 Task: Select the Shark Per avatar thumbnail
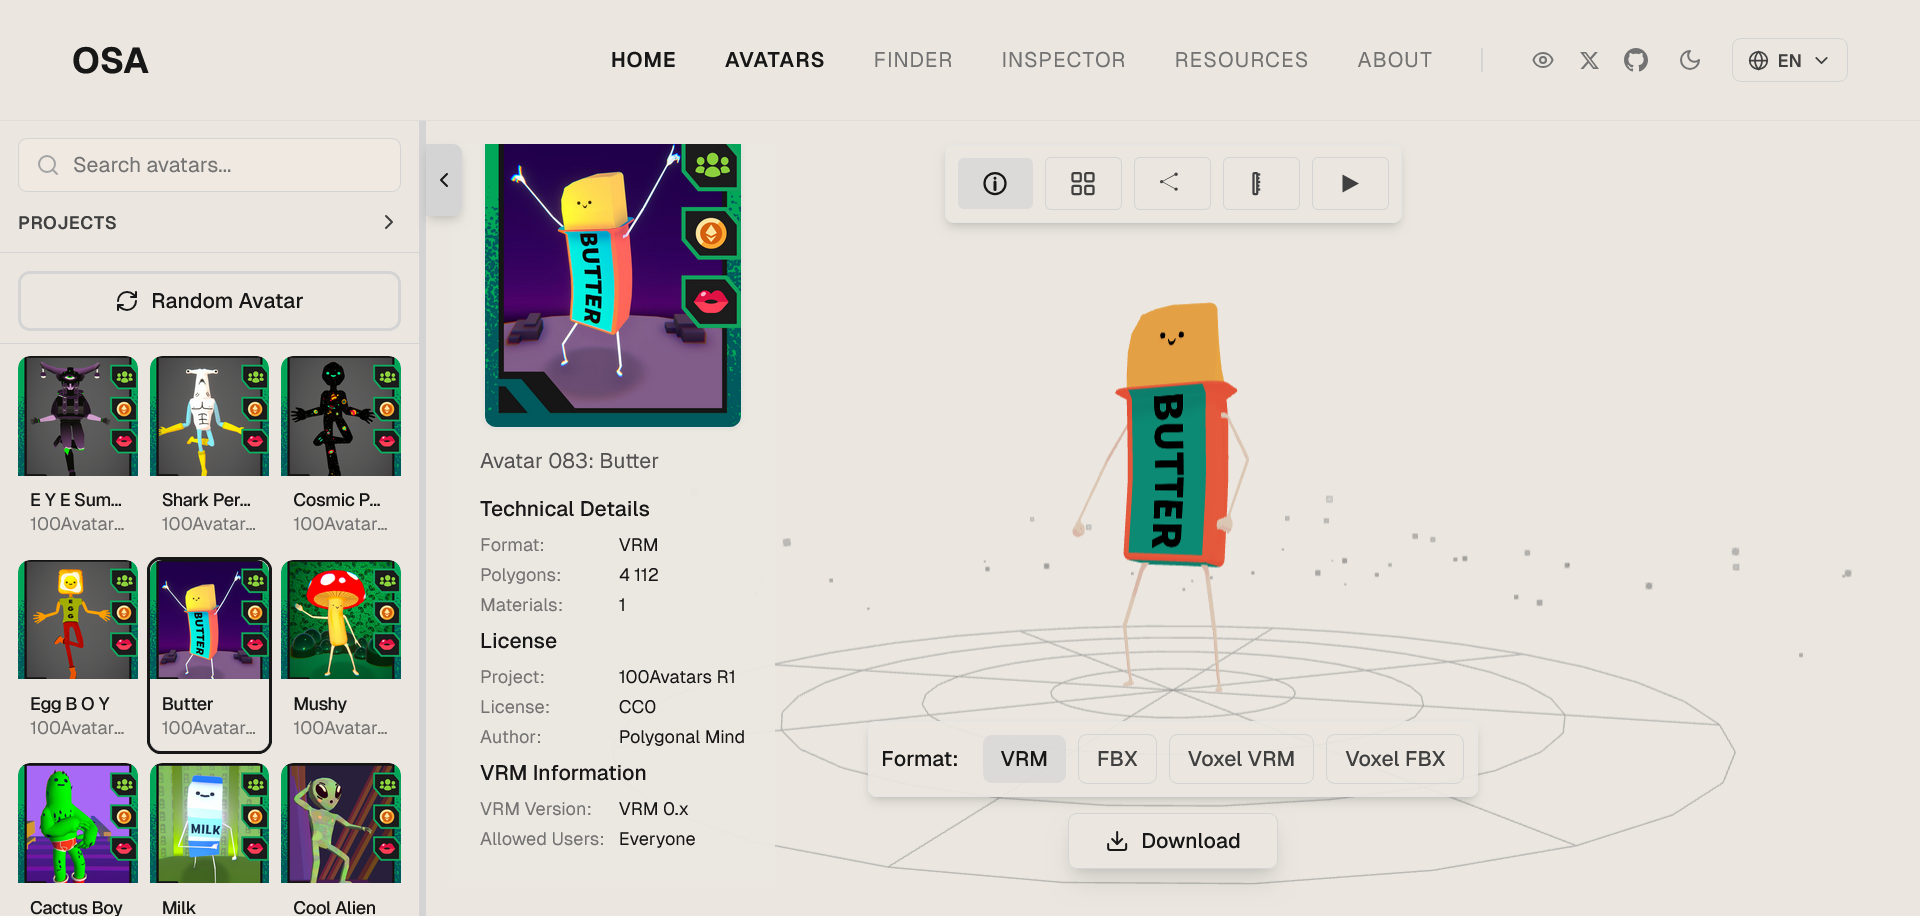[x=209, y=416]
